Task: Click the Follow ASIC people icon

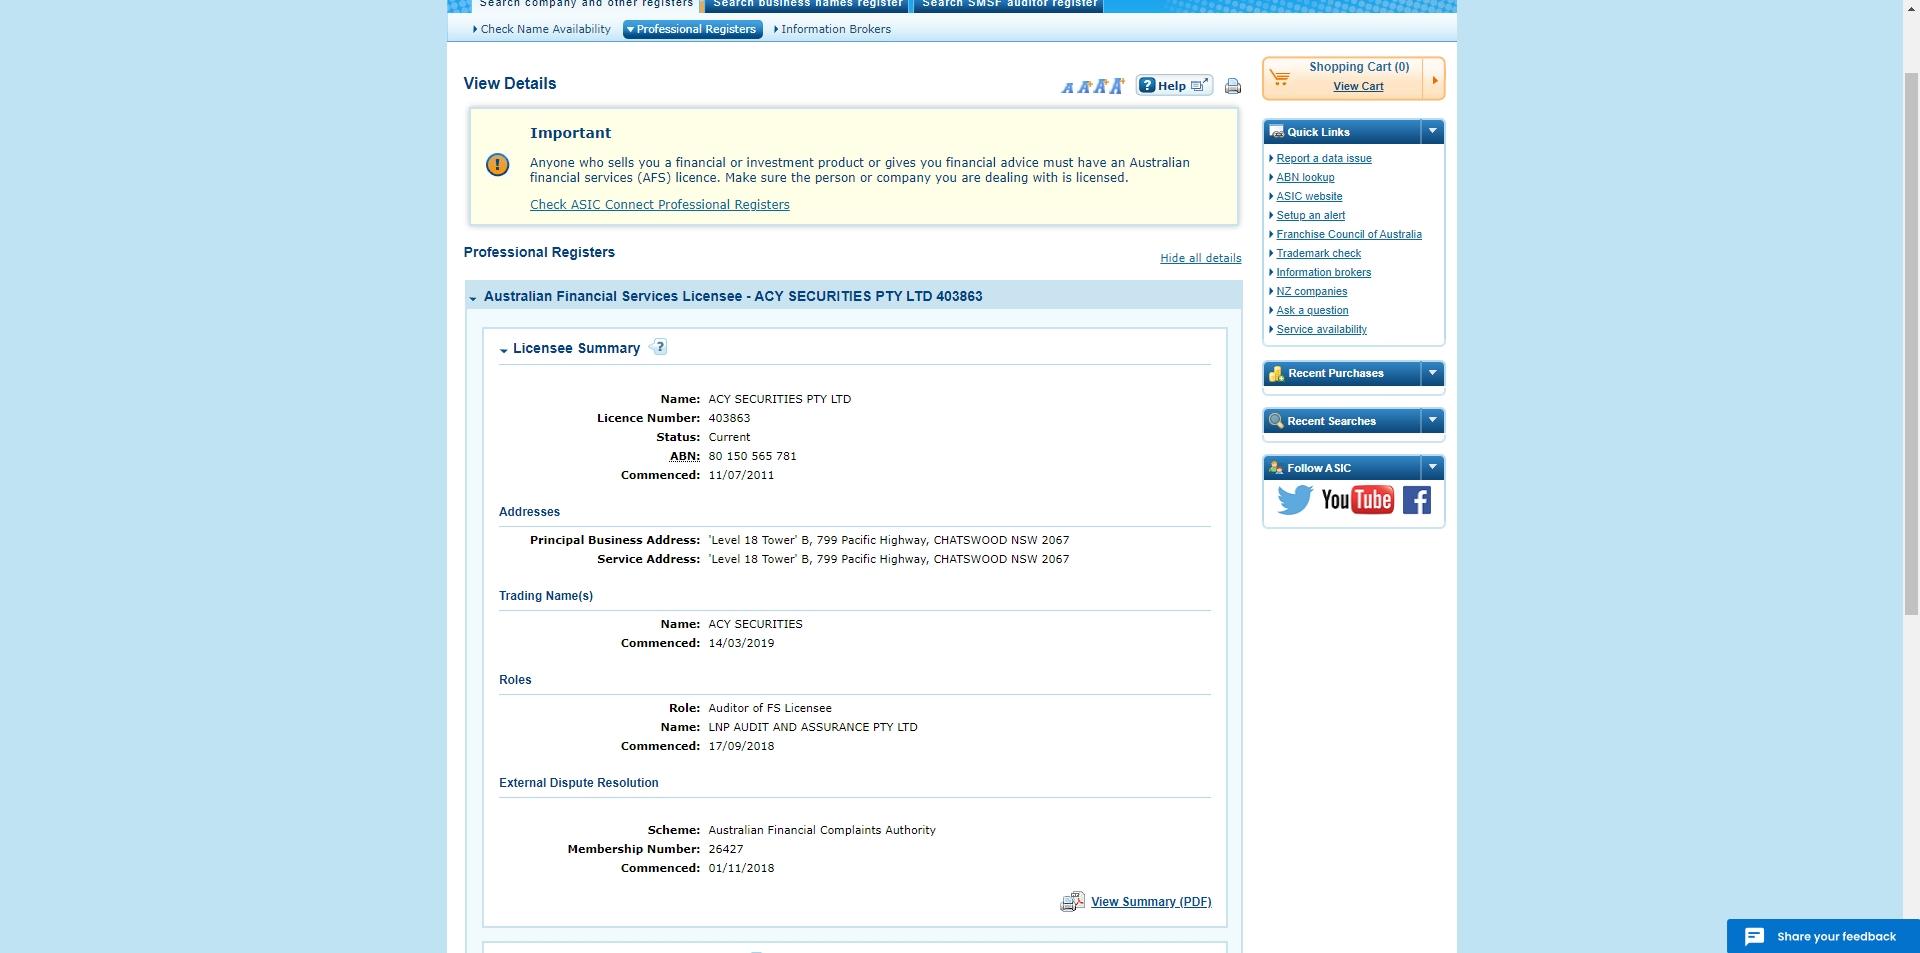Action: 1276,468
